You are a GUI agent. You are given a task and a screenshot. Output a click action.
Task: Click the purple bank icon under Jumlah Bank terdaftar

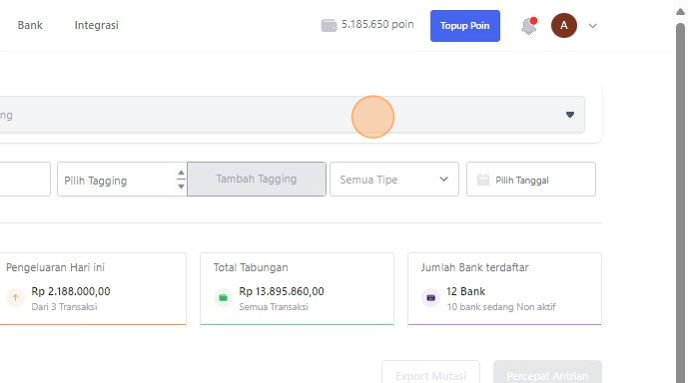431,298
